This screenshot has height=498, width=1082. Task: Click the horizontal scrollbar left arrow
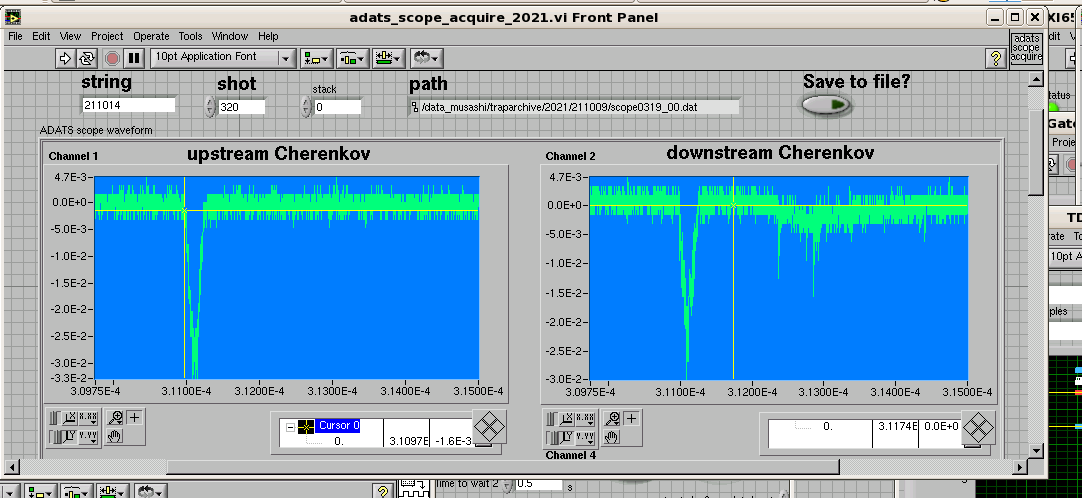pyautogui.click(x=14, y=467)
